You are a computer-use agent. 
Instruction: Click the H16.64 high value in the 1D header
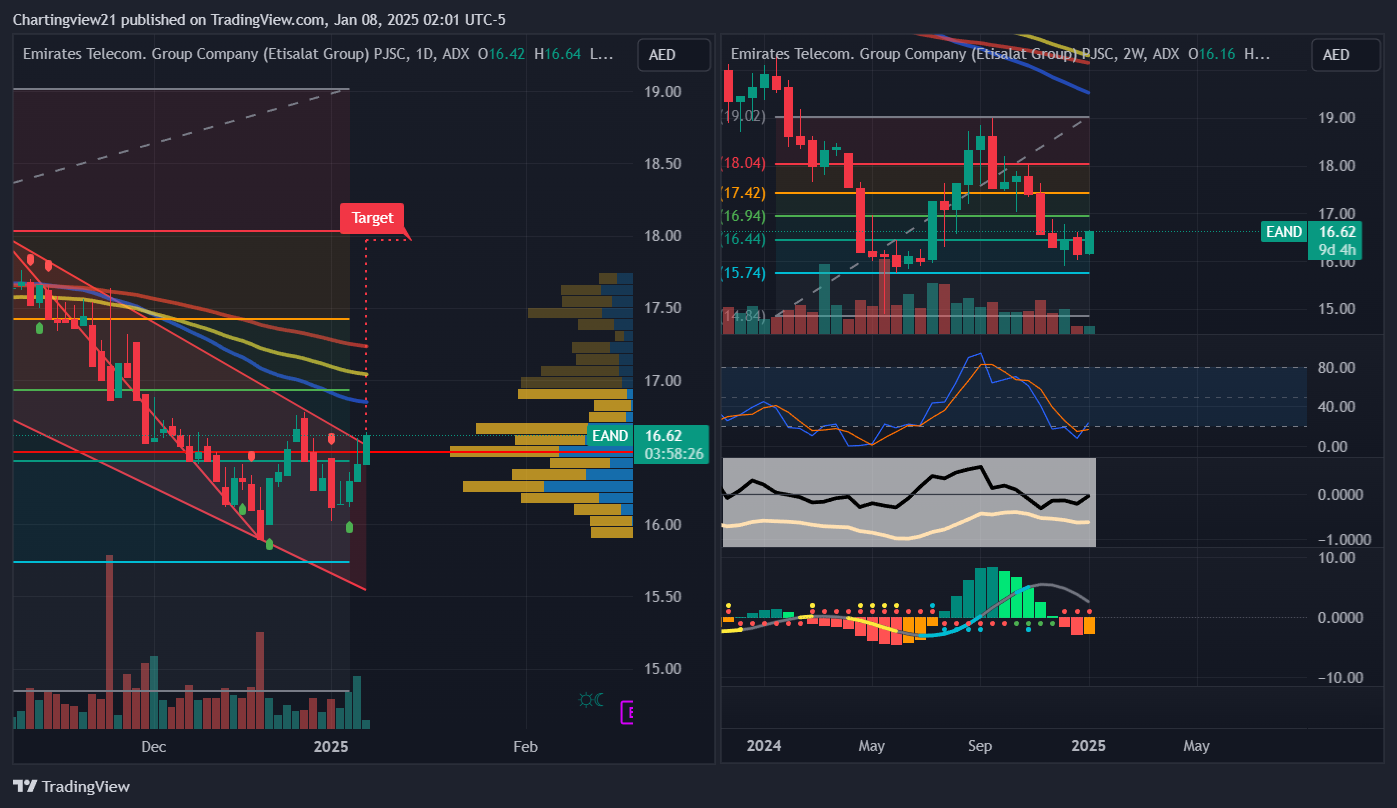[x=557, y=54]
